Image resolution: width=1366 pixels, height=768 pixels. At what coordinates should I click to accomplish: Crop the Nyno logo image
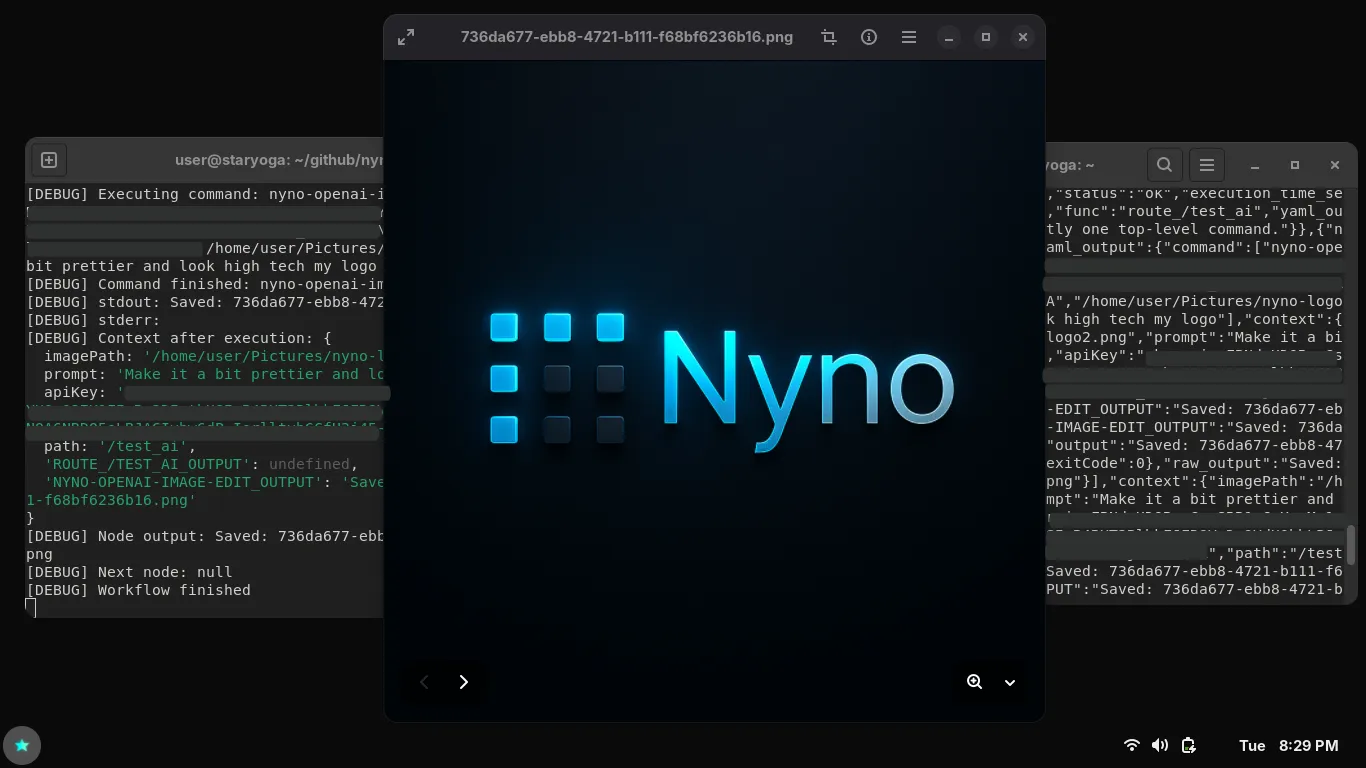point(829,37)
